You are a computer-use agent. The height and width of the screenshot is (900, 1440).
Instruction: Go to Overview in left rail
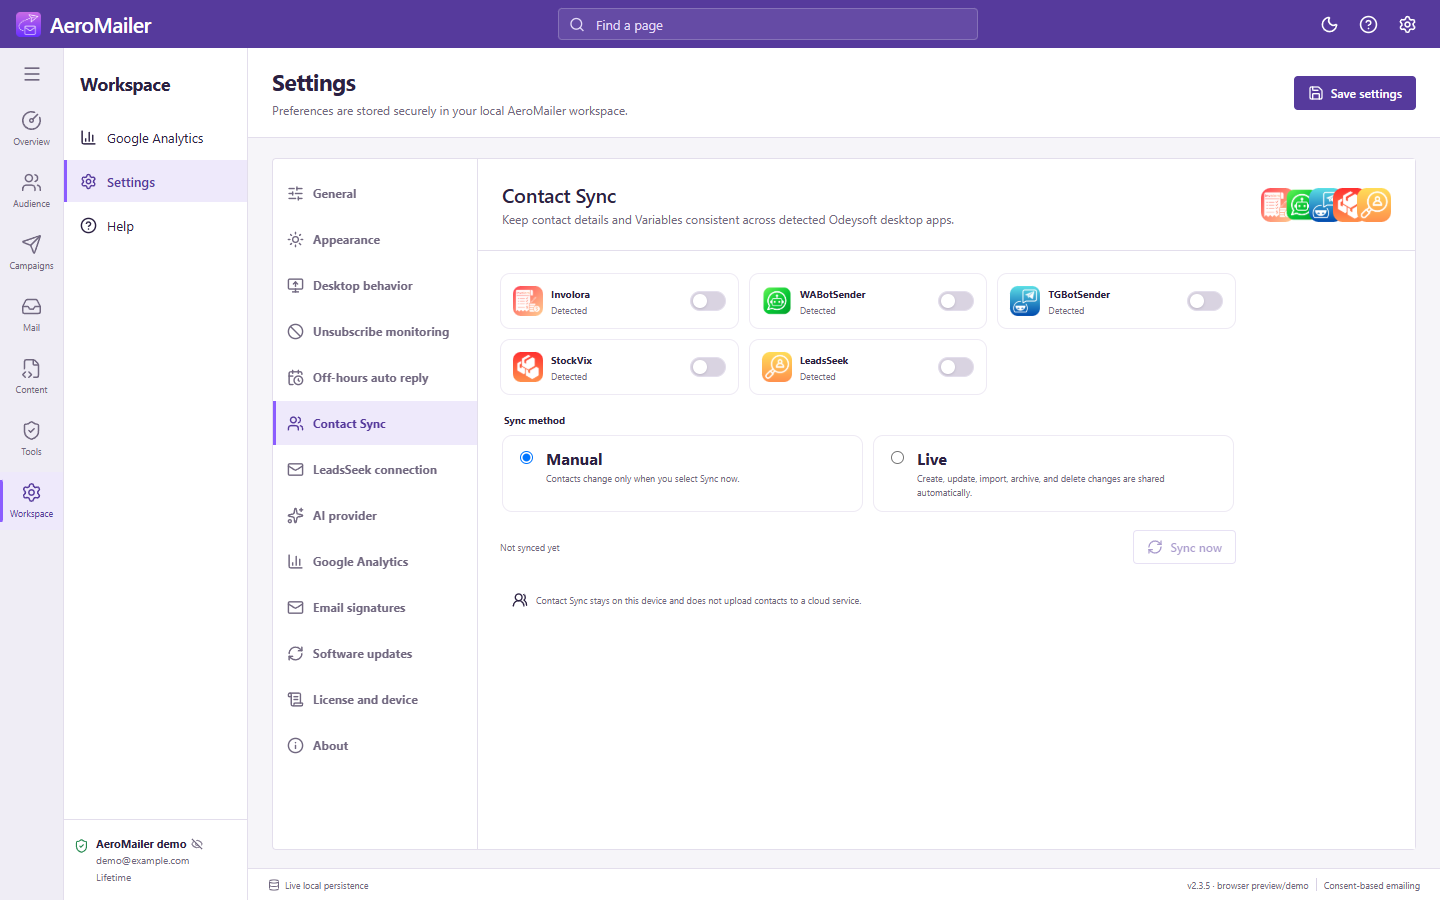32,128
